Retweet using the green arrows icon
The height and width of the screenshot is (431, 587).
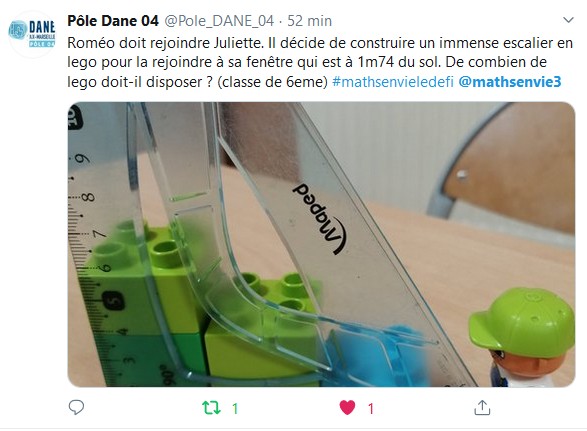click(212, 408)
